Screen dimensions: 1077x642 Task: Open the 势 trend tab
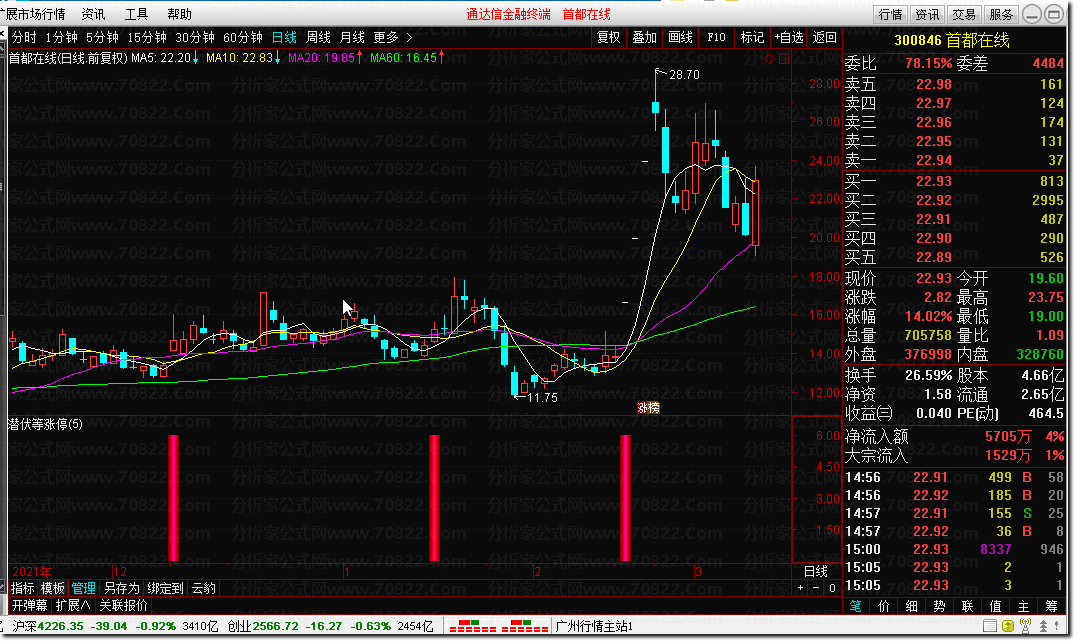940,606
